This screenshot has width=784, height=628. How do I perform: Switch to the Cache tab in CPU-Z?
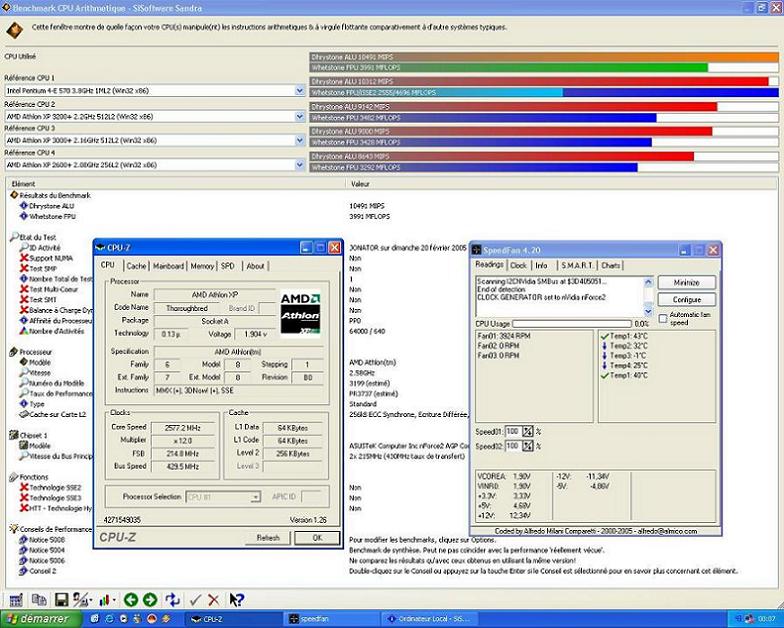(136, 266)
